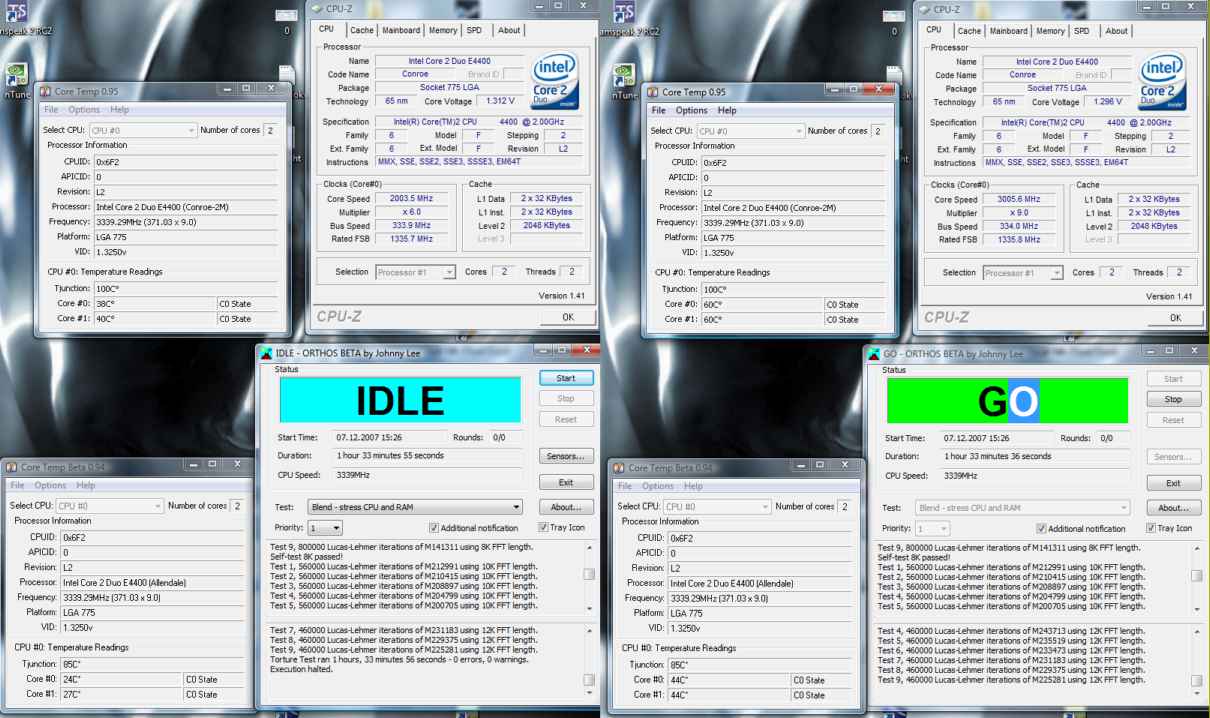Click the large IDLE status banner in Orthos
1210x718 pixels.
[400, 400]
